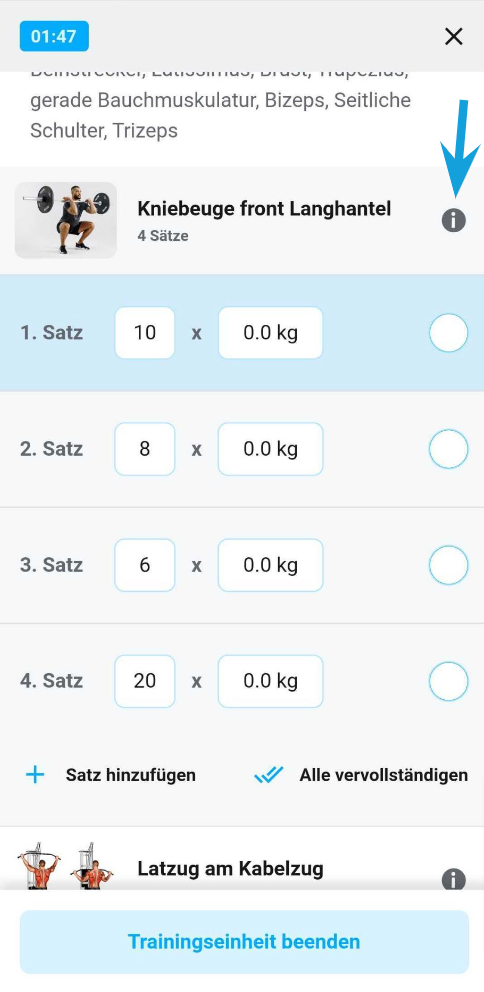Close the workout with the X icon

pyautogui.click(x=454, y=37)
